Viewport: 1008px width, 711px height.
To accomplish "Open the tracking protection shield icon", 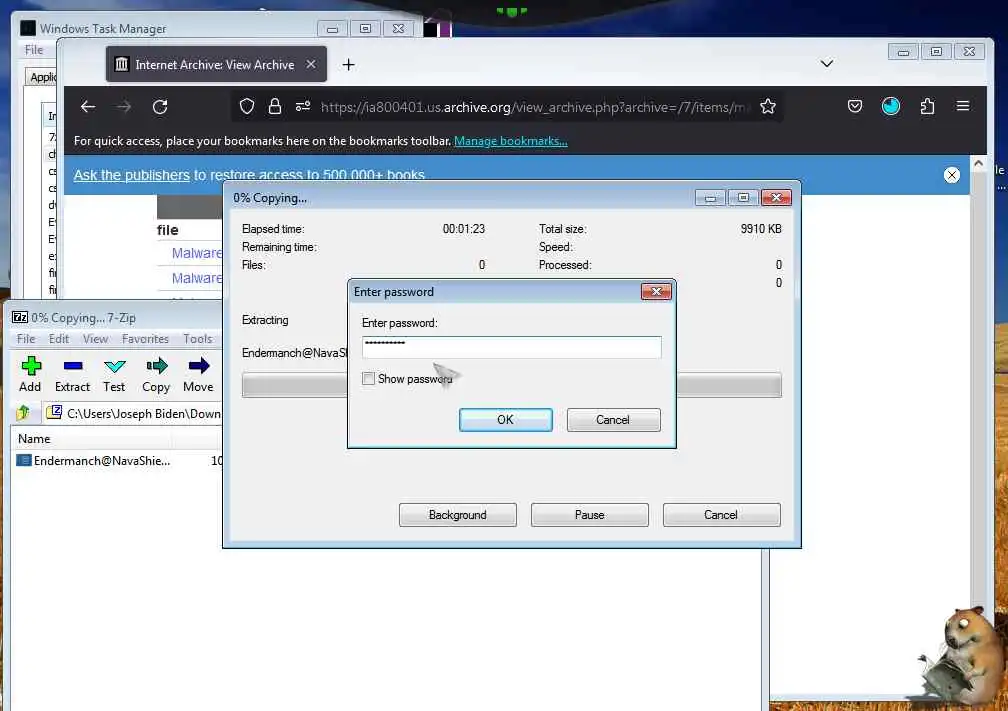I will [247, 107].
